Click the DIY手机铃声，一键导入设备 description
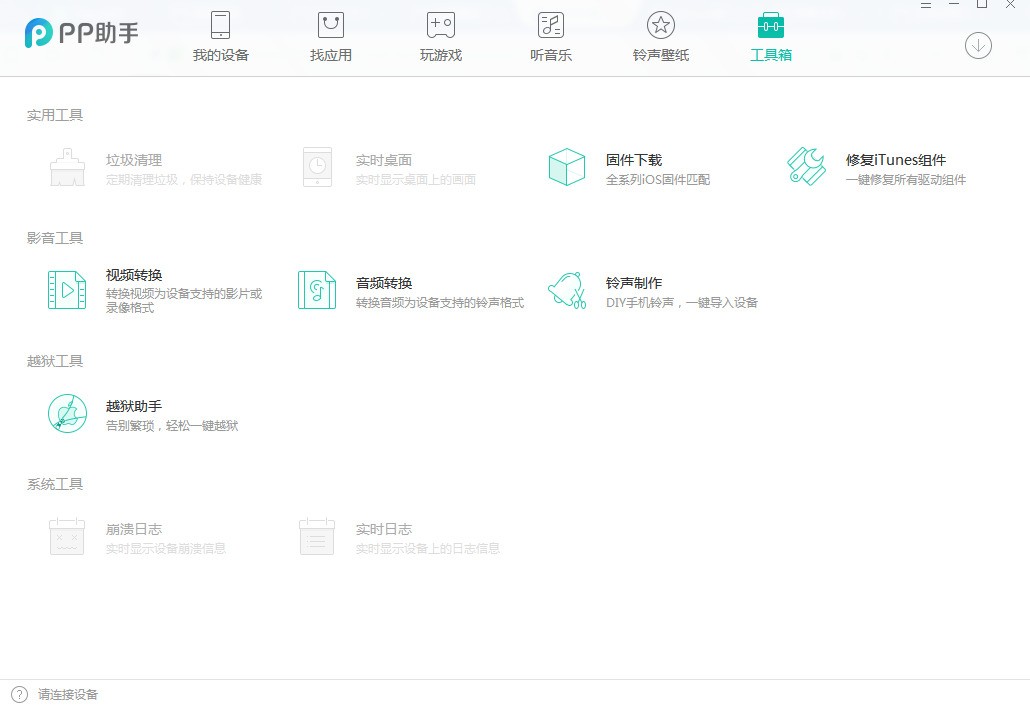Image resolution: width=1030 pixels, height=710 pixels. (682, 302)
